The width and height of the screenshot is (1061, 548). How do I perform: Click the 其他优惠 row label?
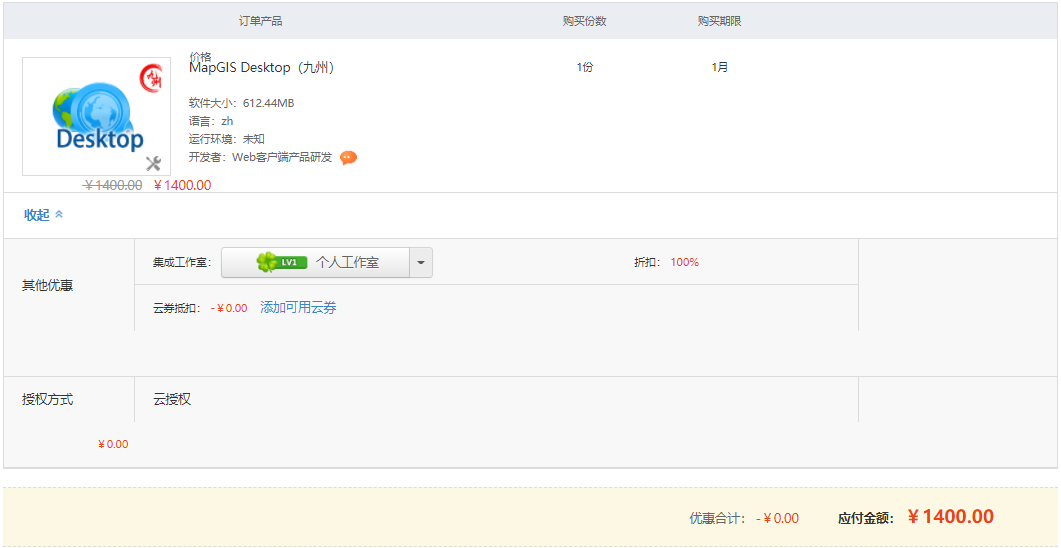coord(47,286)
